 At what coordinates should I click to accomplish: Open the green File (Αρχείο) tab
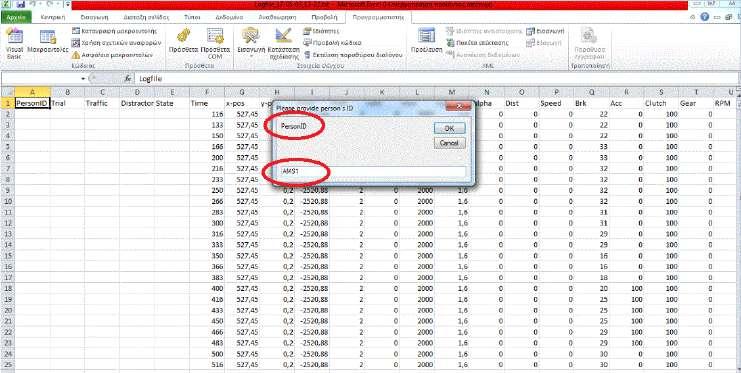click(x=16, y=17)
